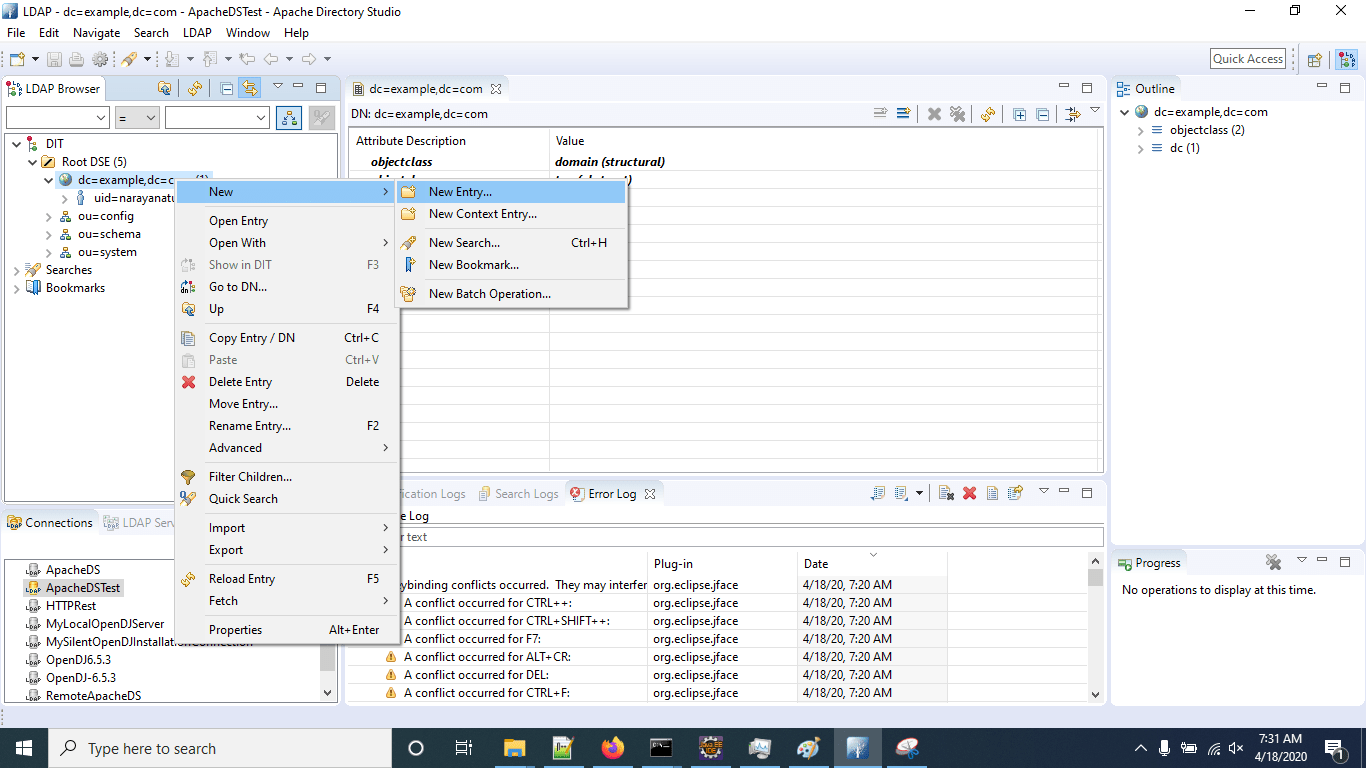
Task: Click the Open Perspective icon
Action: (x=1315, y=60)
